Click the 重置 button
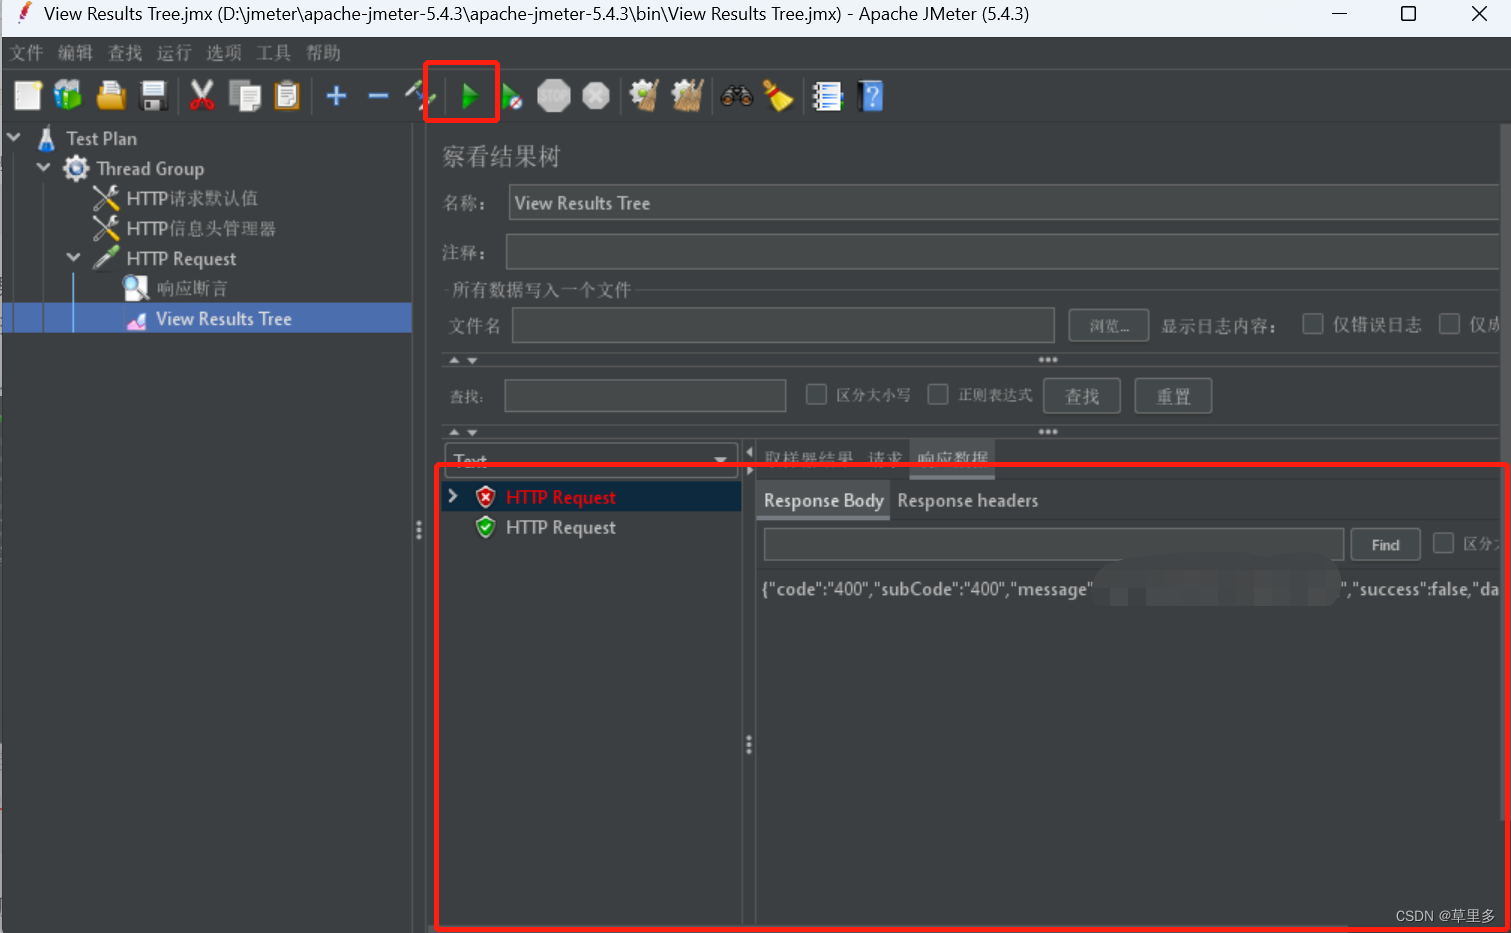Image resolution: width=1511 pixels, height=933 pixels. [x=1174, y=396]
